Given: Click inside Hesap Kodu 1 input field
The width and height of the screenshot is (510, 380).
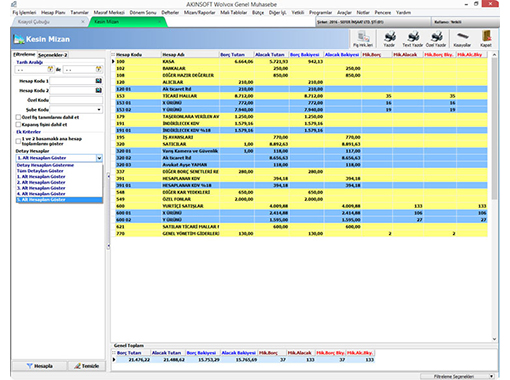Looking at the screenshot, I should 73,81.
